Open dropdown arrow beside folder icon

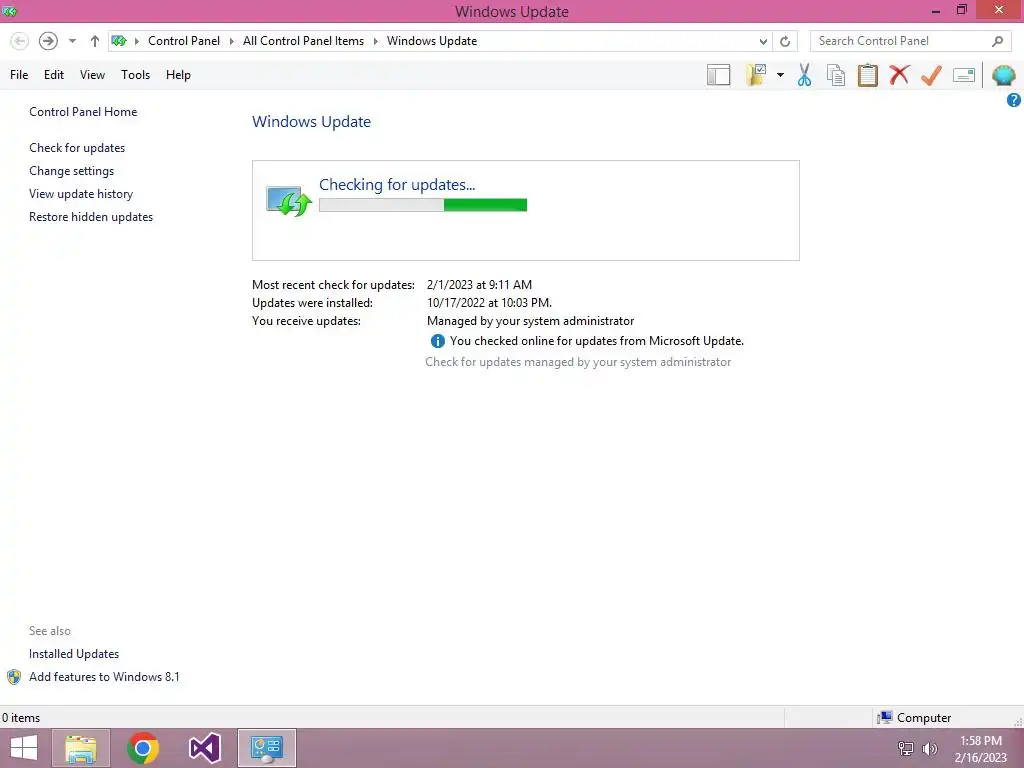tap(780, 75)
